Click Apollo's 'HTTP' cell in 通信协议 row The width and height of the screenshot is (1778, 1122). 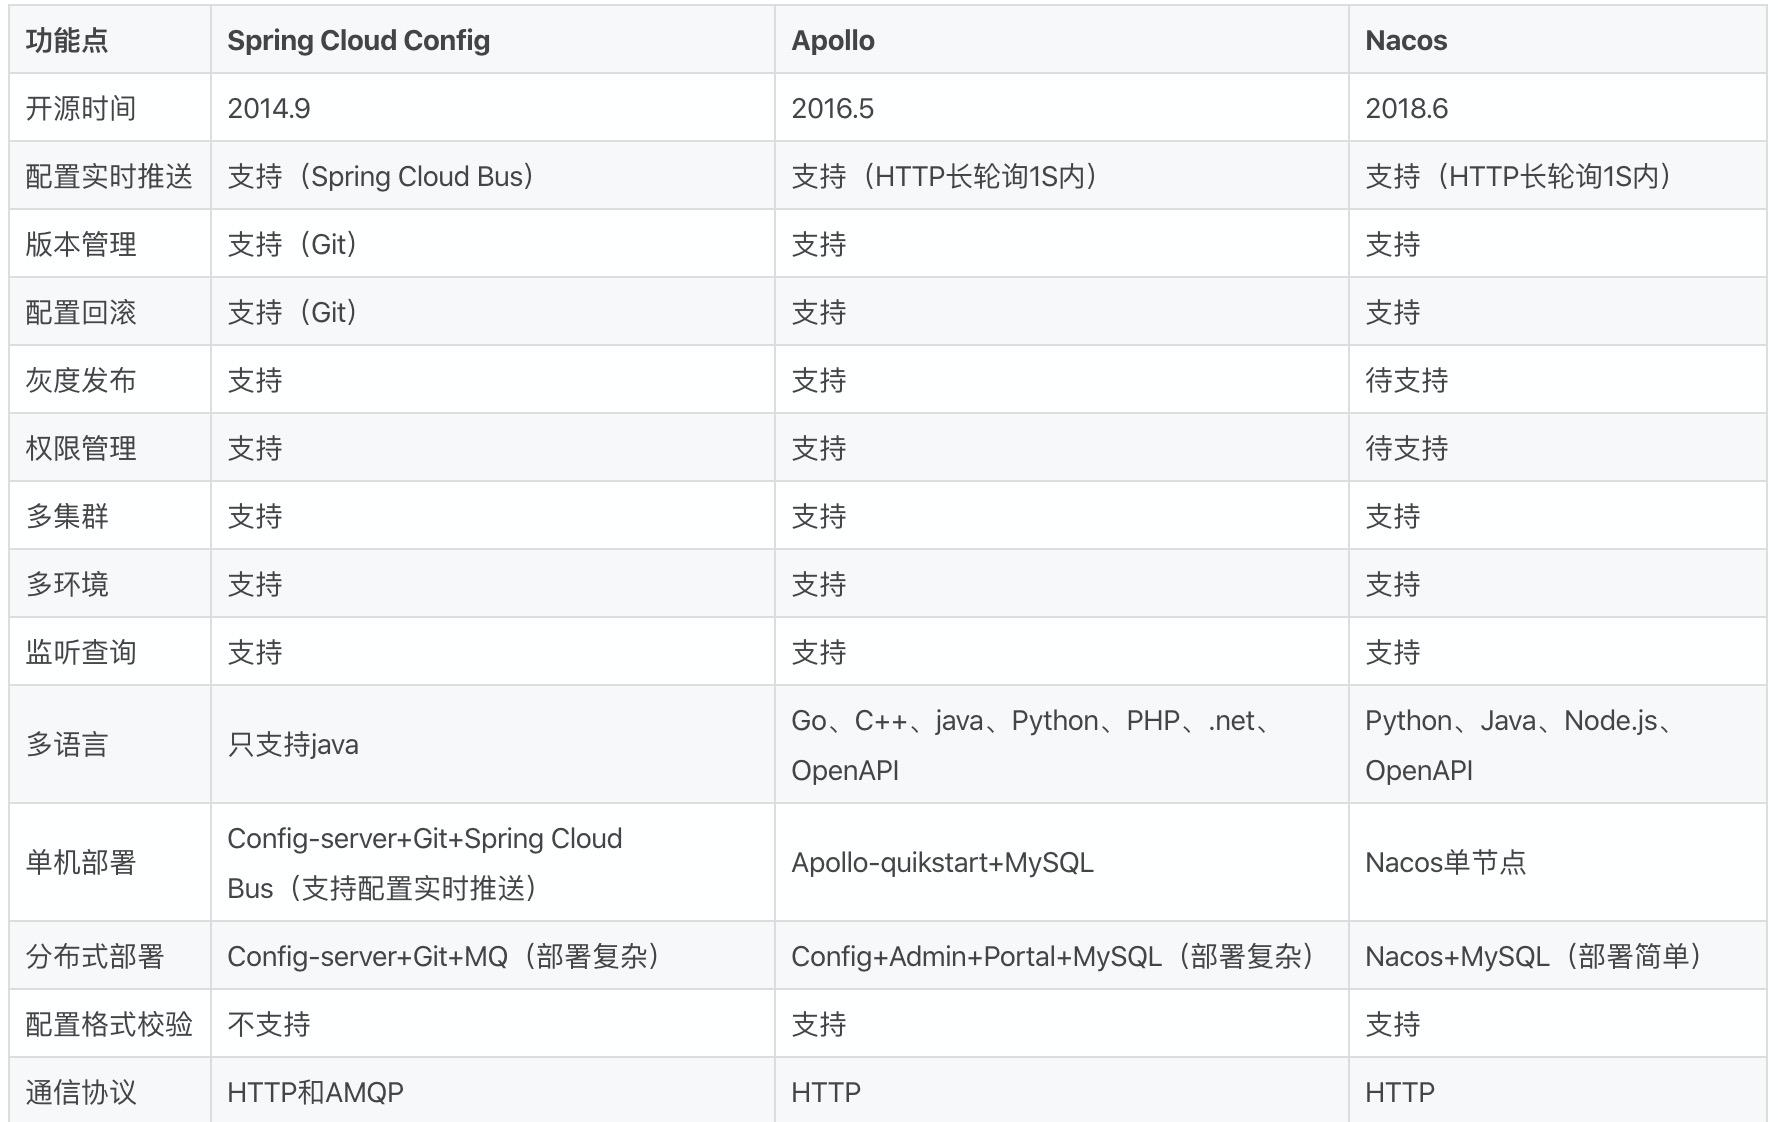pos(1062,1090)
